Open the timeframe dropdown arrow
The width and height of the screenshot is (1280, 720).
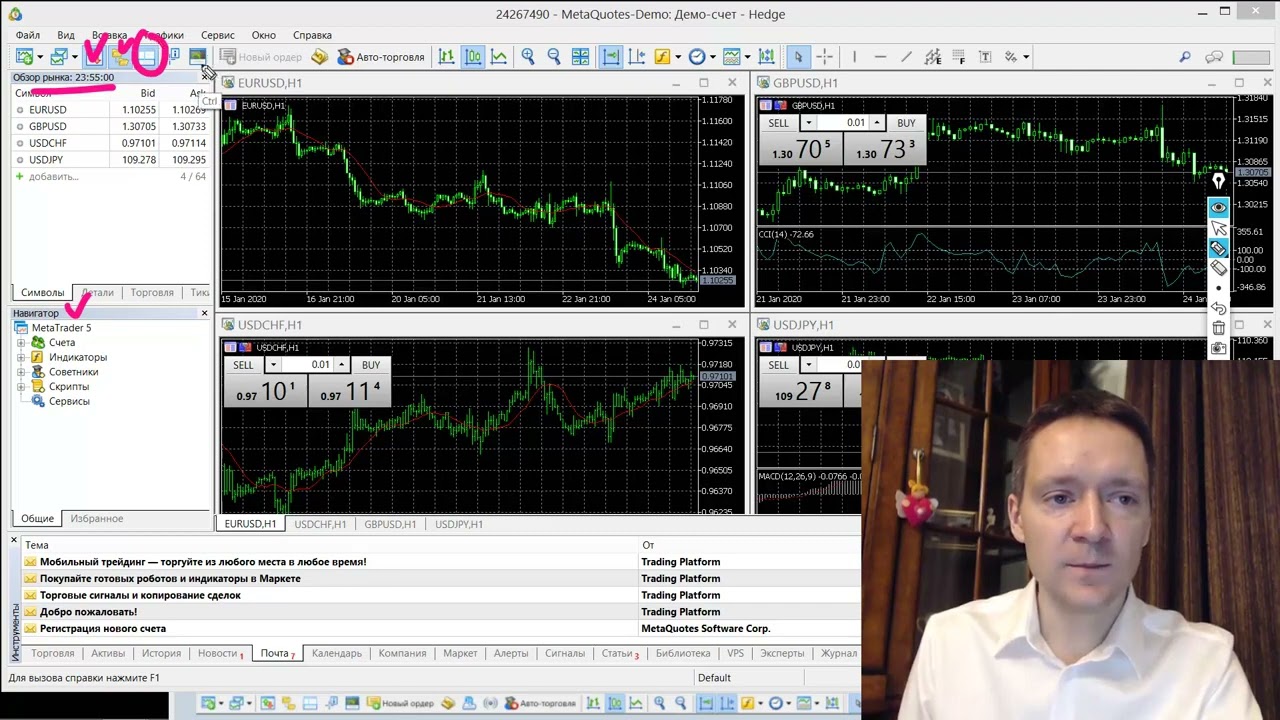(x=713, y=57)
